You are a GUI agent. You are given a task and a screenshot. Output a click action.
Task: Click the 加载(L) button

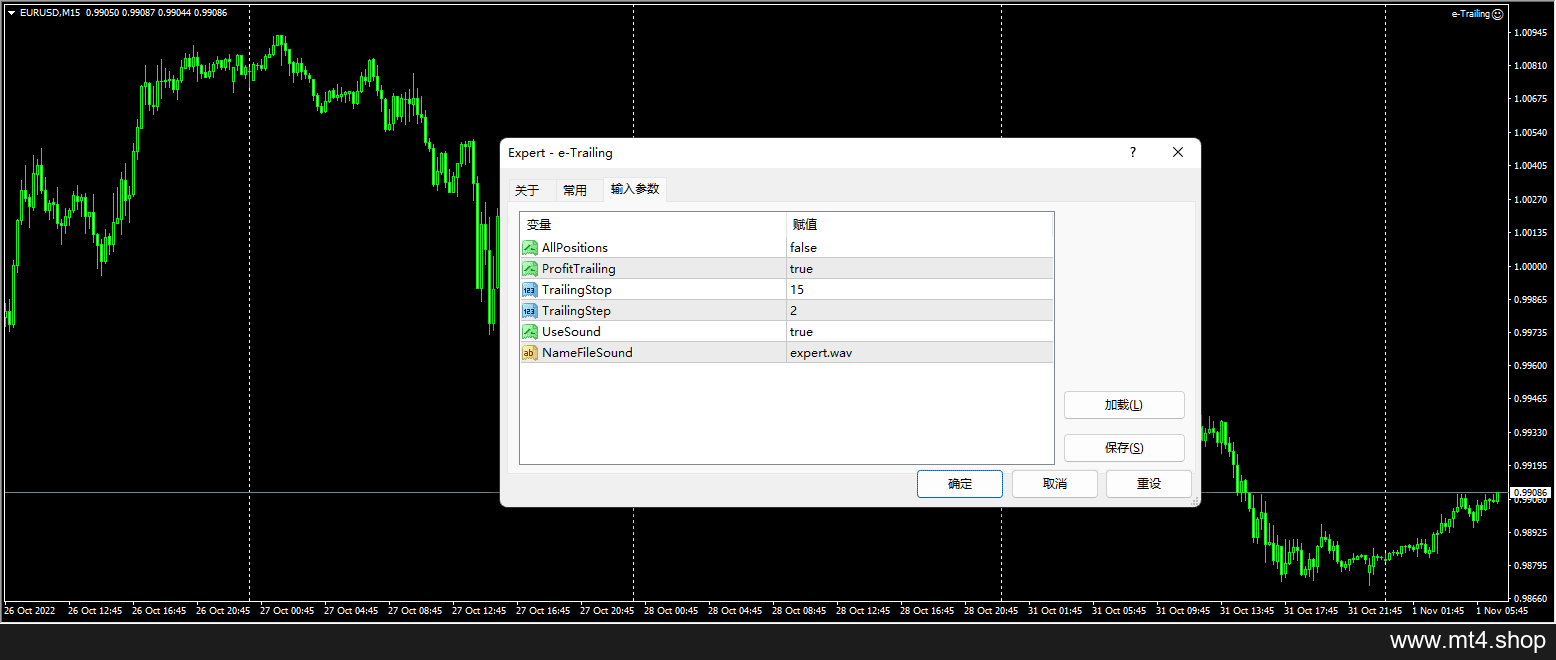point(1124,405)
